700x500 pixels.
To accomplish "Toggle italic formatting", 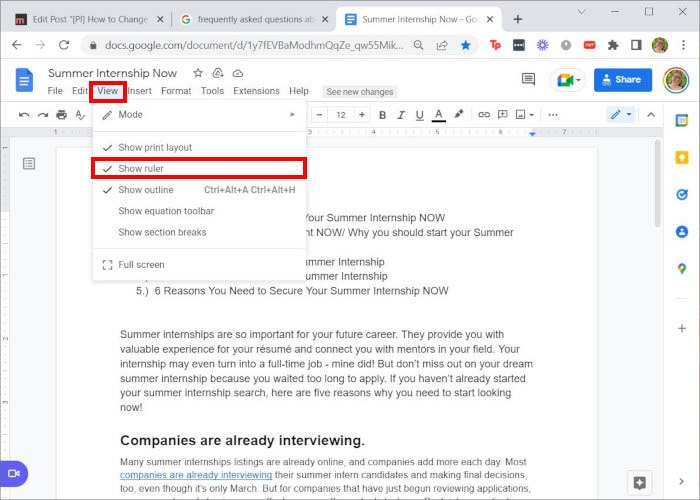I will tap(401, 115).
